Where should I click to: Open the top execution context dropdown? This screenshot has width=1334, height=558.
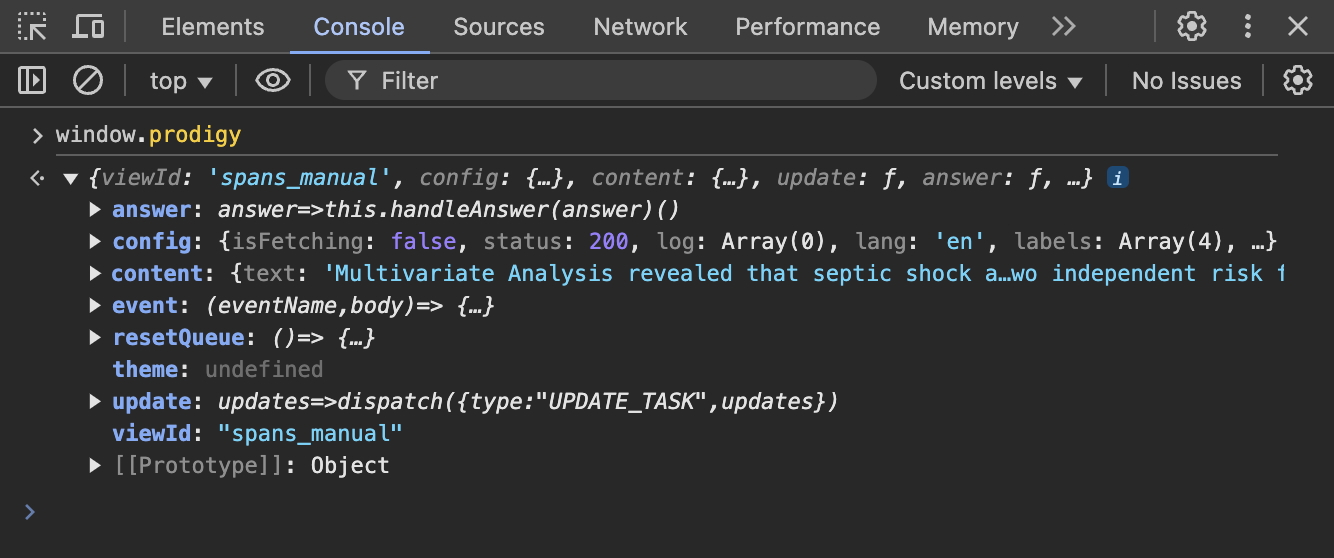(x=181, y=81)
